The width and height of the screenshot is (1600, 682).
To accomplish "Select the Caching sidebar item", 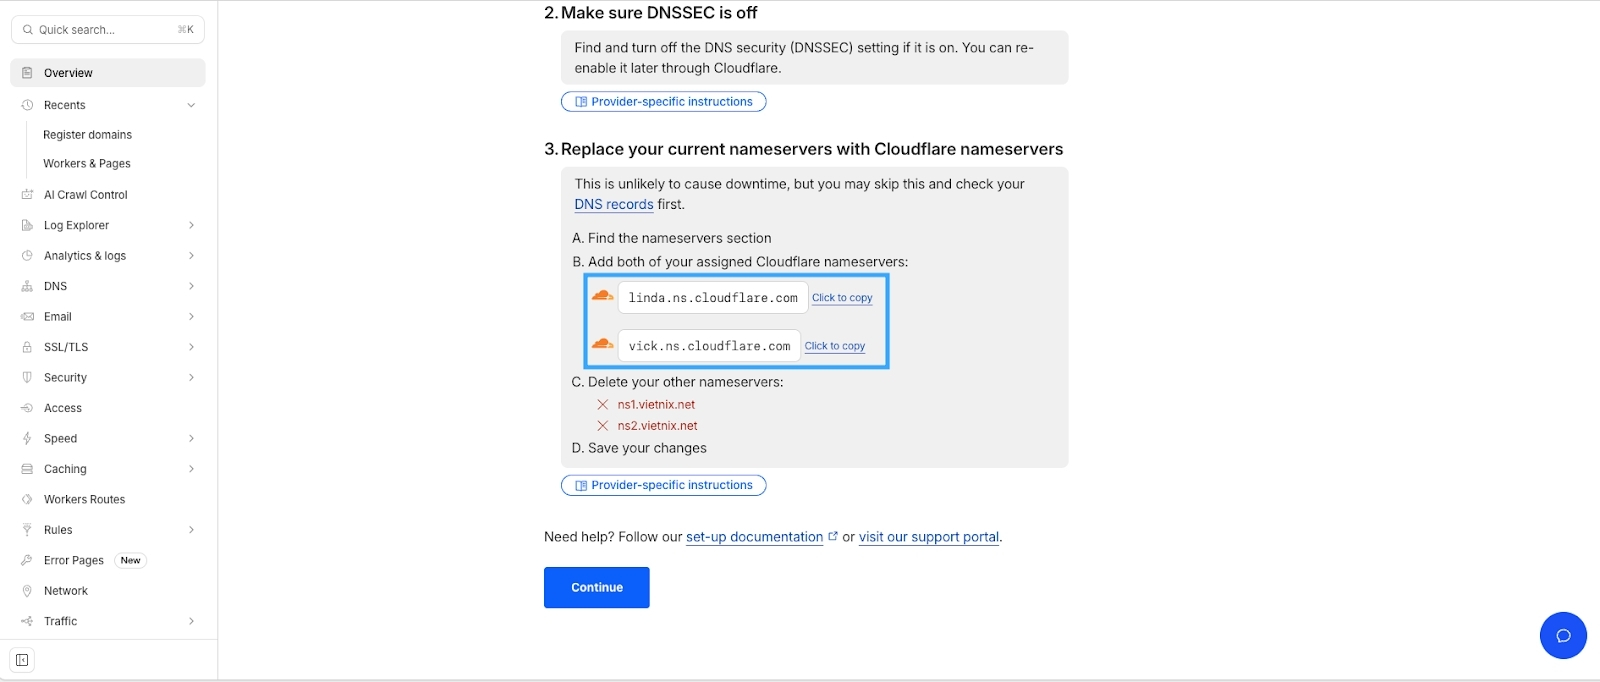I will coord(65,468).
